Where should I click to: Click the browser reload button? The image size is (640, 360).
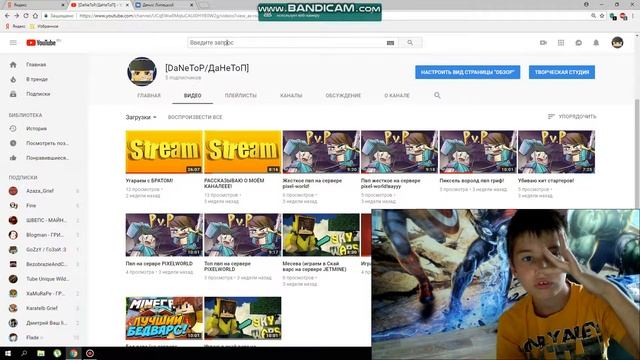(26, 16)
